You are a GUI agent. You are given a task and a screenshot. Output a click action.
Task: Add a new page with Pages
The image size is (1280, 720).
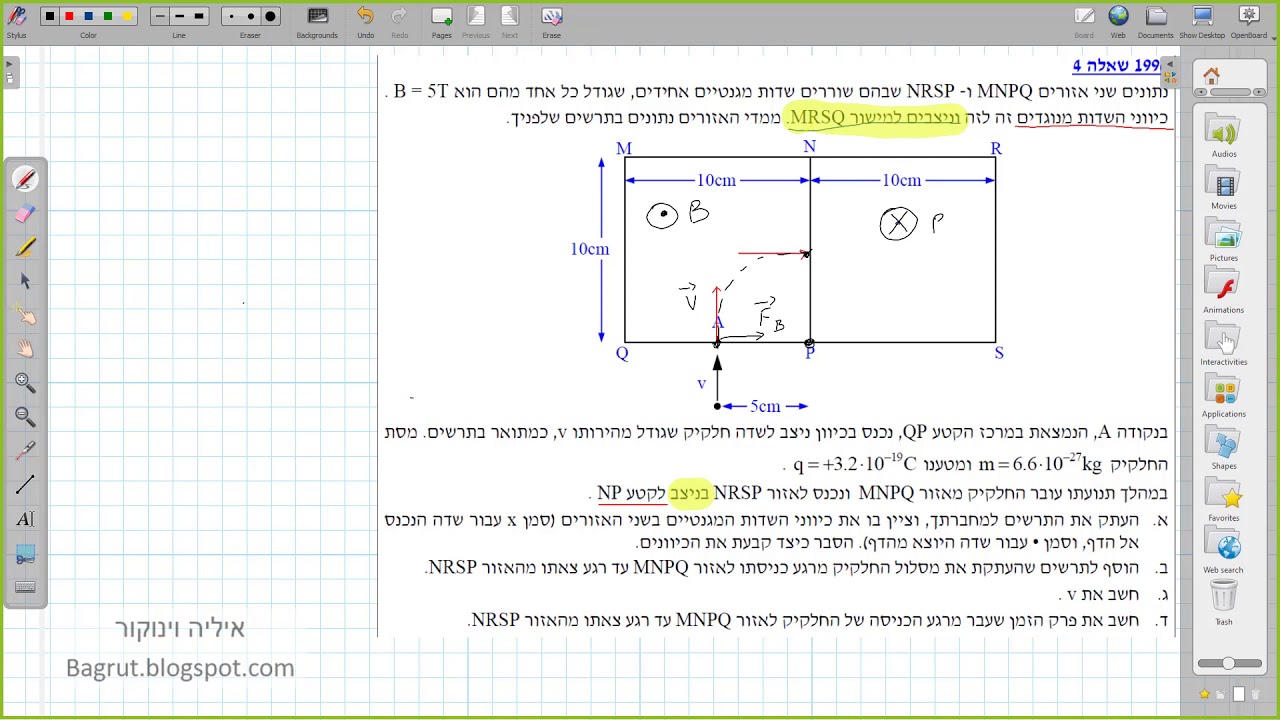(441, 21)
